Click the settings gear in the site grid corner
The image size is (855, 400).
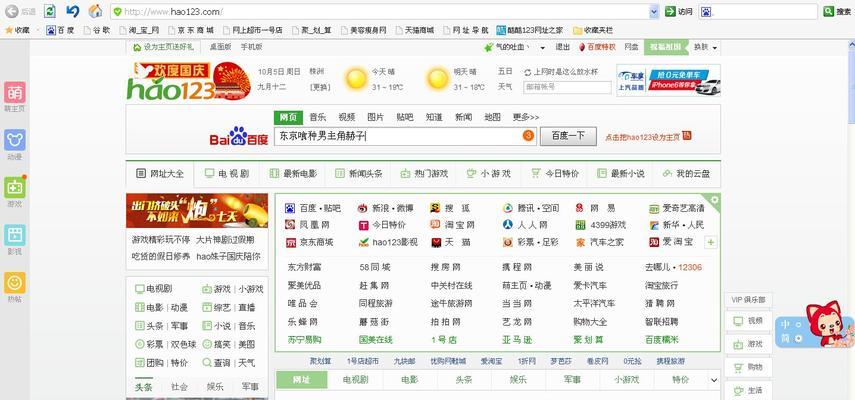(714, 199)
